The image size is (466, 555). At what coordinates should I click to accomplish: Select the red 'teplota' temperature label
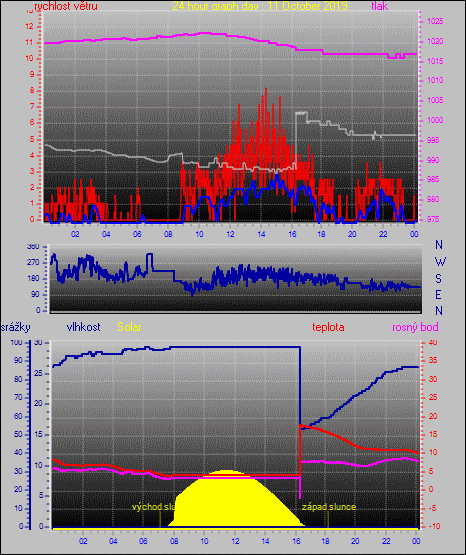(328, 327)
